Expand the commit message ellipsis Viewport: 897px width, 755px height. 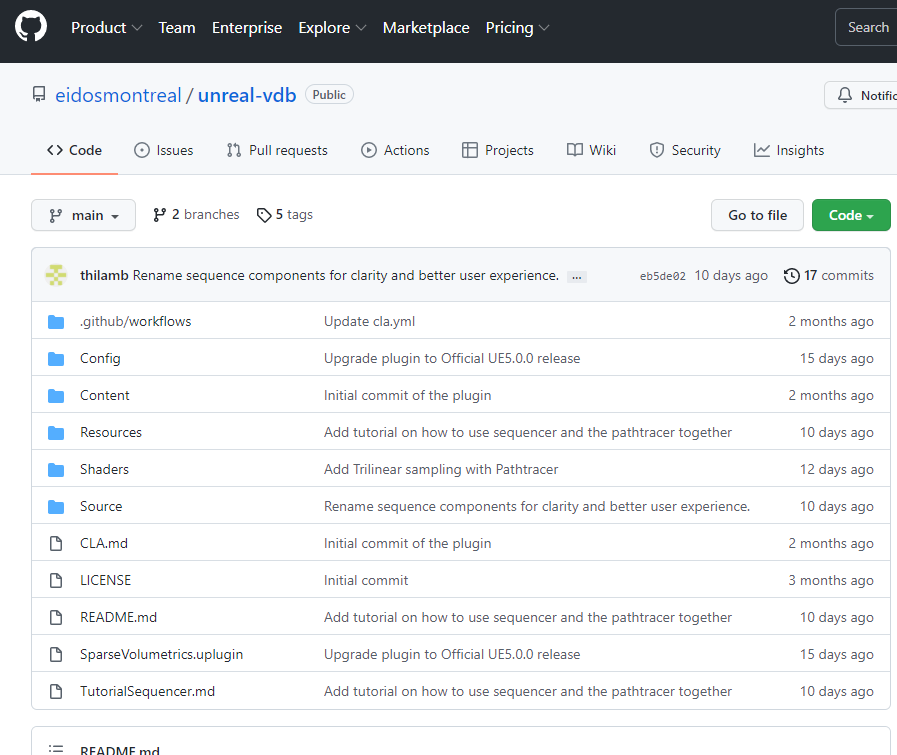point(576,277)
